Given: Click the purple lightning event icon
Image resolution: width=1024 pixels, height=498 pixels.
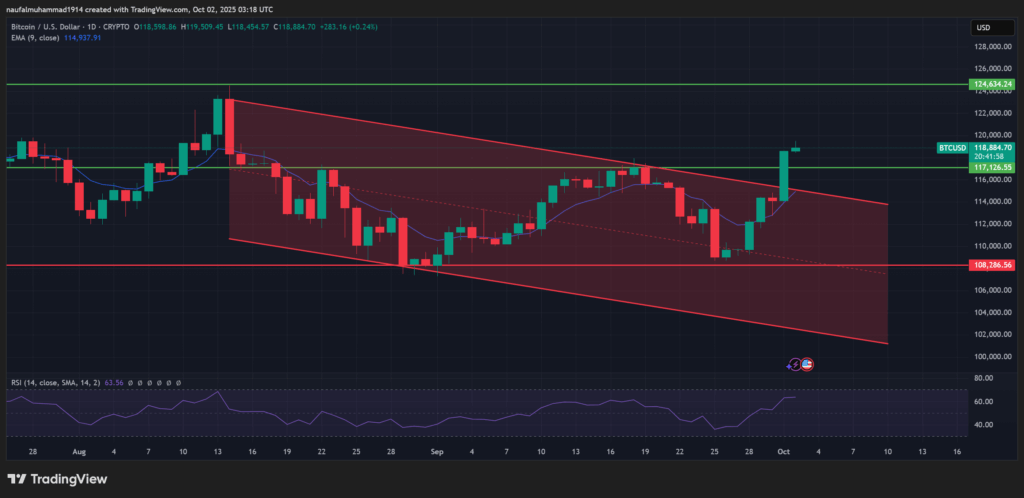Looking at the screenshot, I should point(795,365).
